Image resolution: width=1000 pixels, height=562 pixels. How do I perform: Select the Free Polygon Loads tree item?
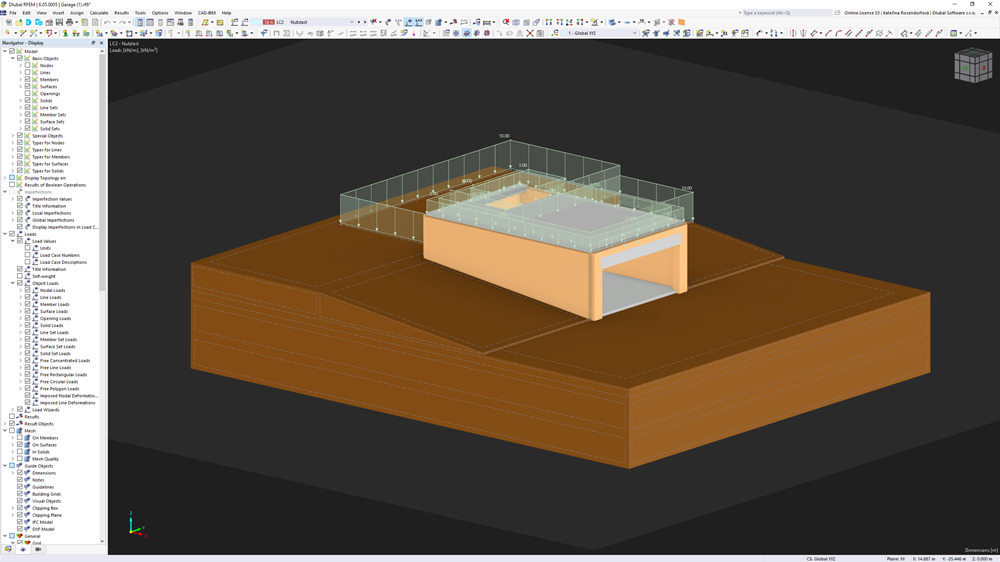point(59,388)
